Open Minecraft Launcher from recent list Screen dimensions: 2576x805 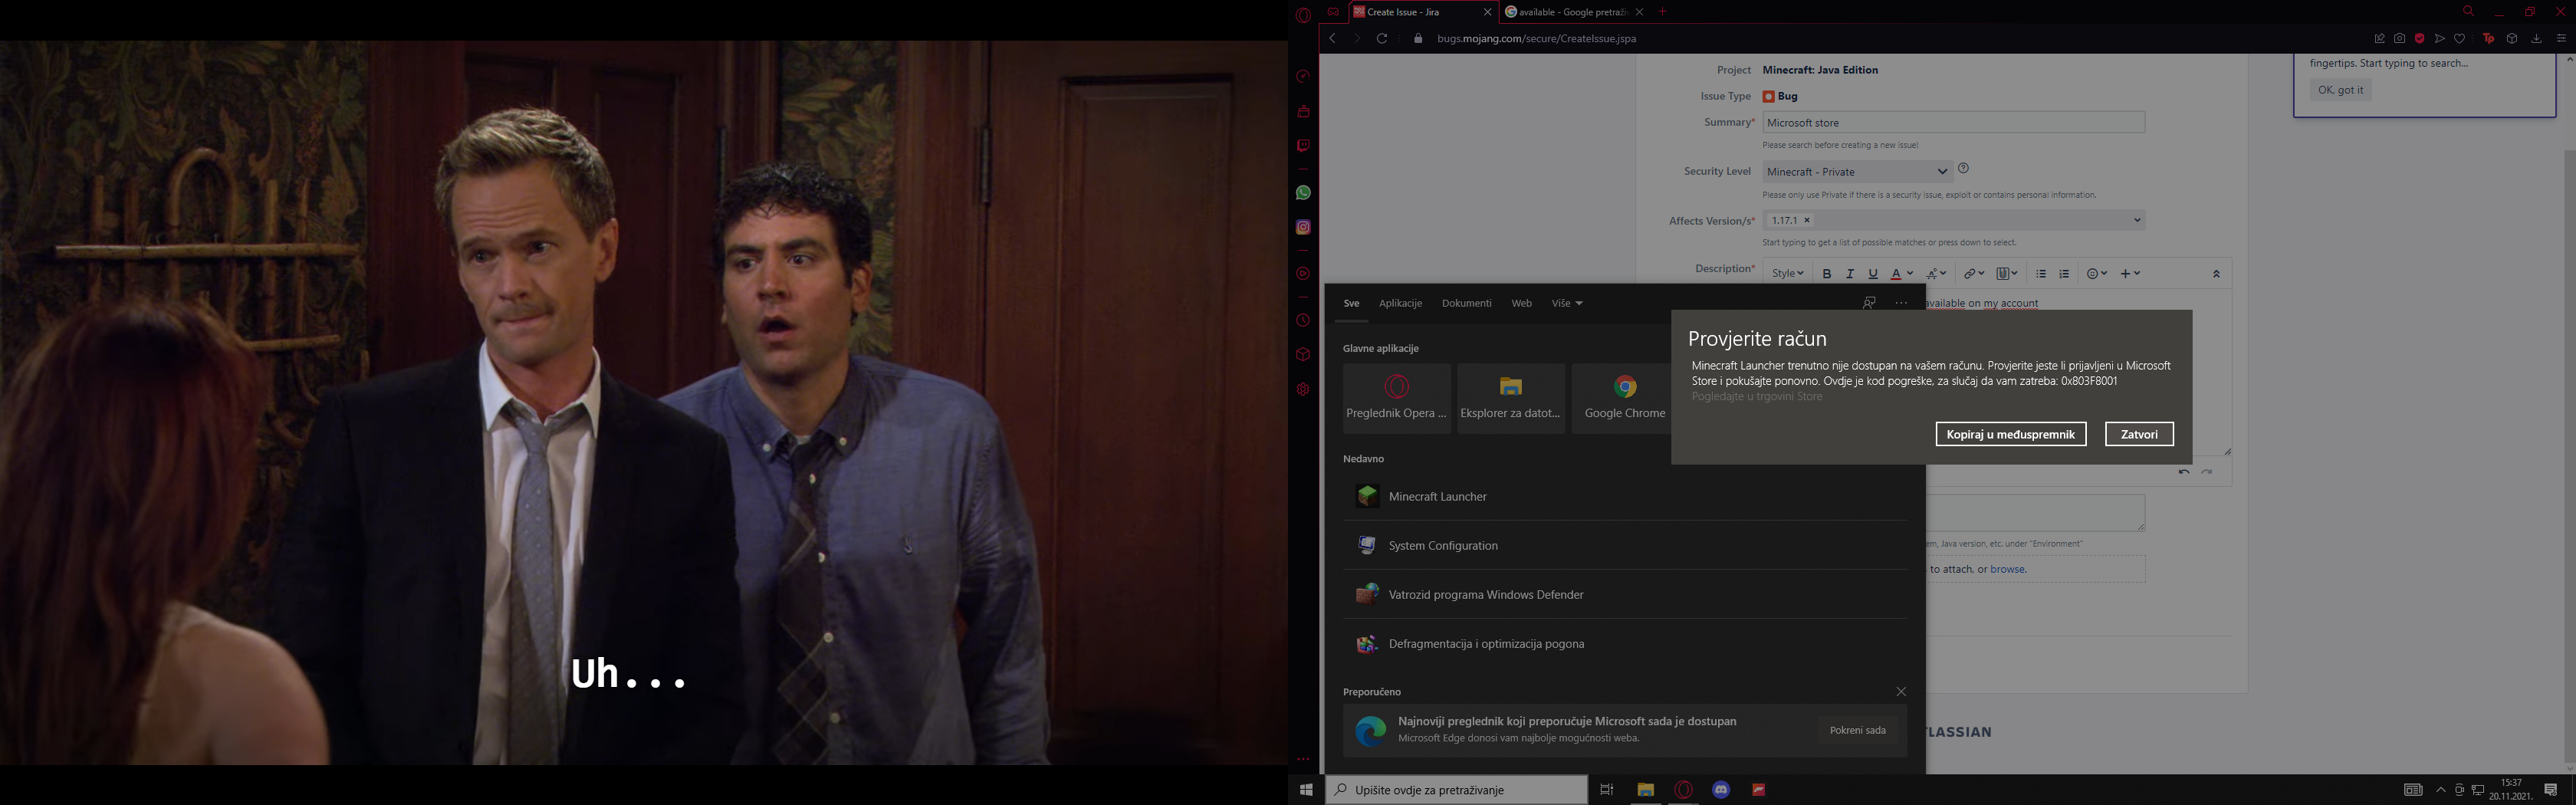tap(1625, 496)
